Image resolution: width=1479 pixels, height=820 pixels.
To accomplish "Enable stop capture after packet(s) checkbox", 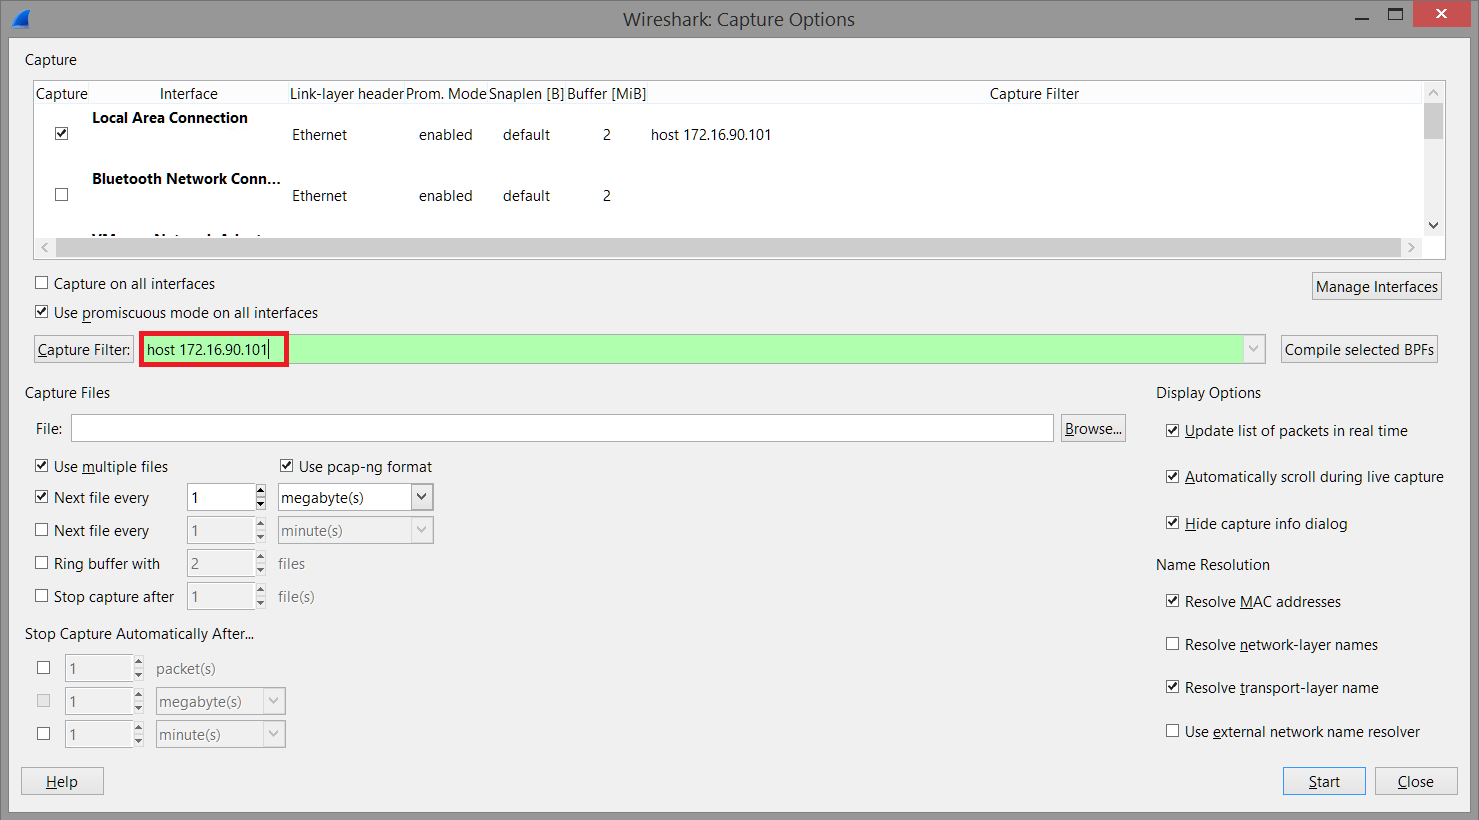I will tap(44, 668).
